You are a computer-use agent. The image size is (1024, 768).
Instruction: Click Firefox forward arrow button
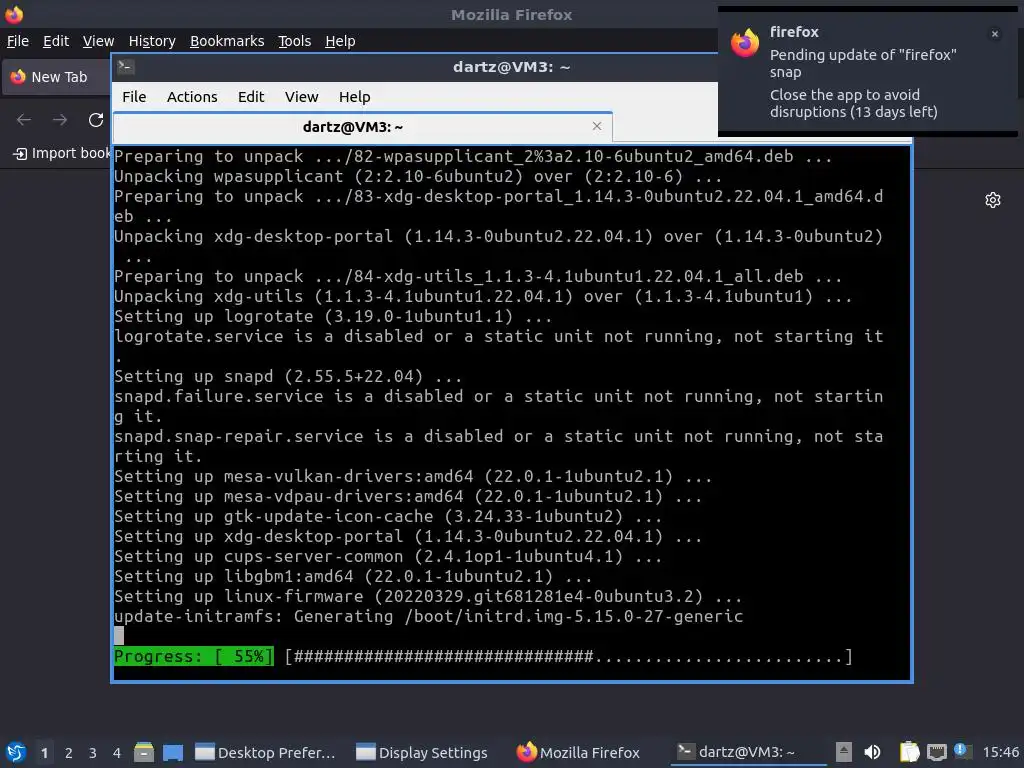click(x=60, y=120)
